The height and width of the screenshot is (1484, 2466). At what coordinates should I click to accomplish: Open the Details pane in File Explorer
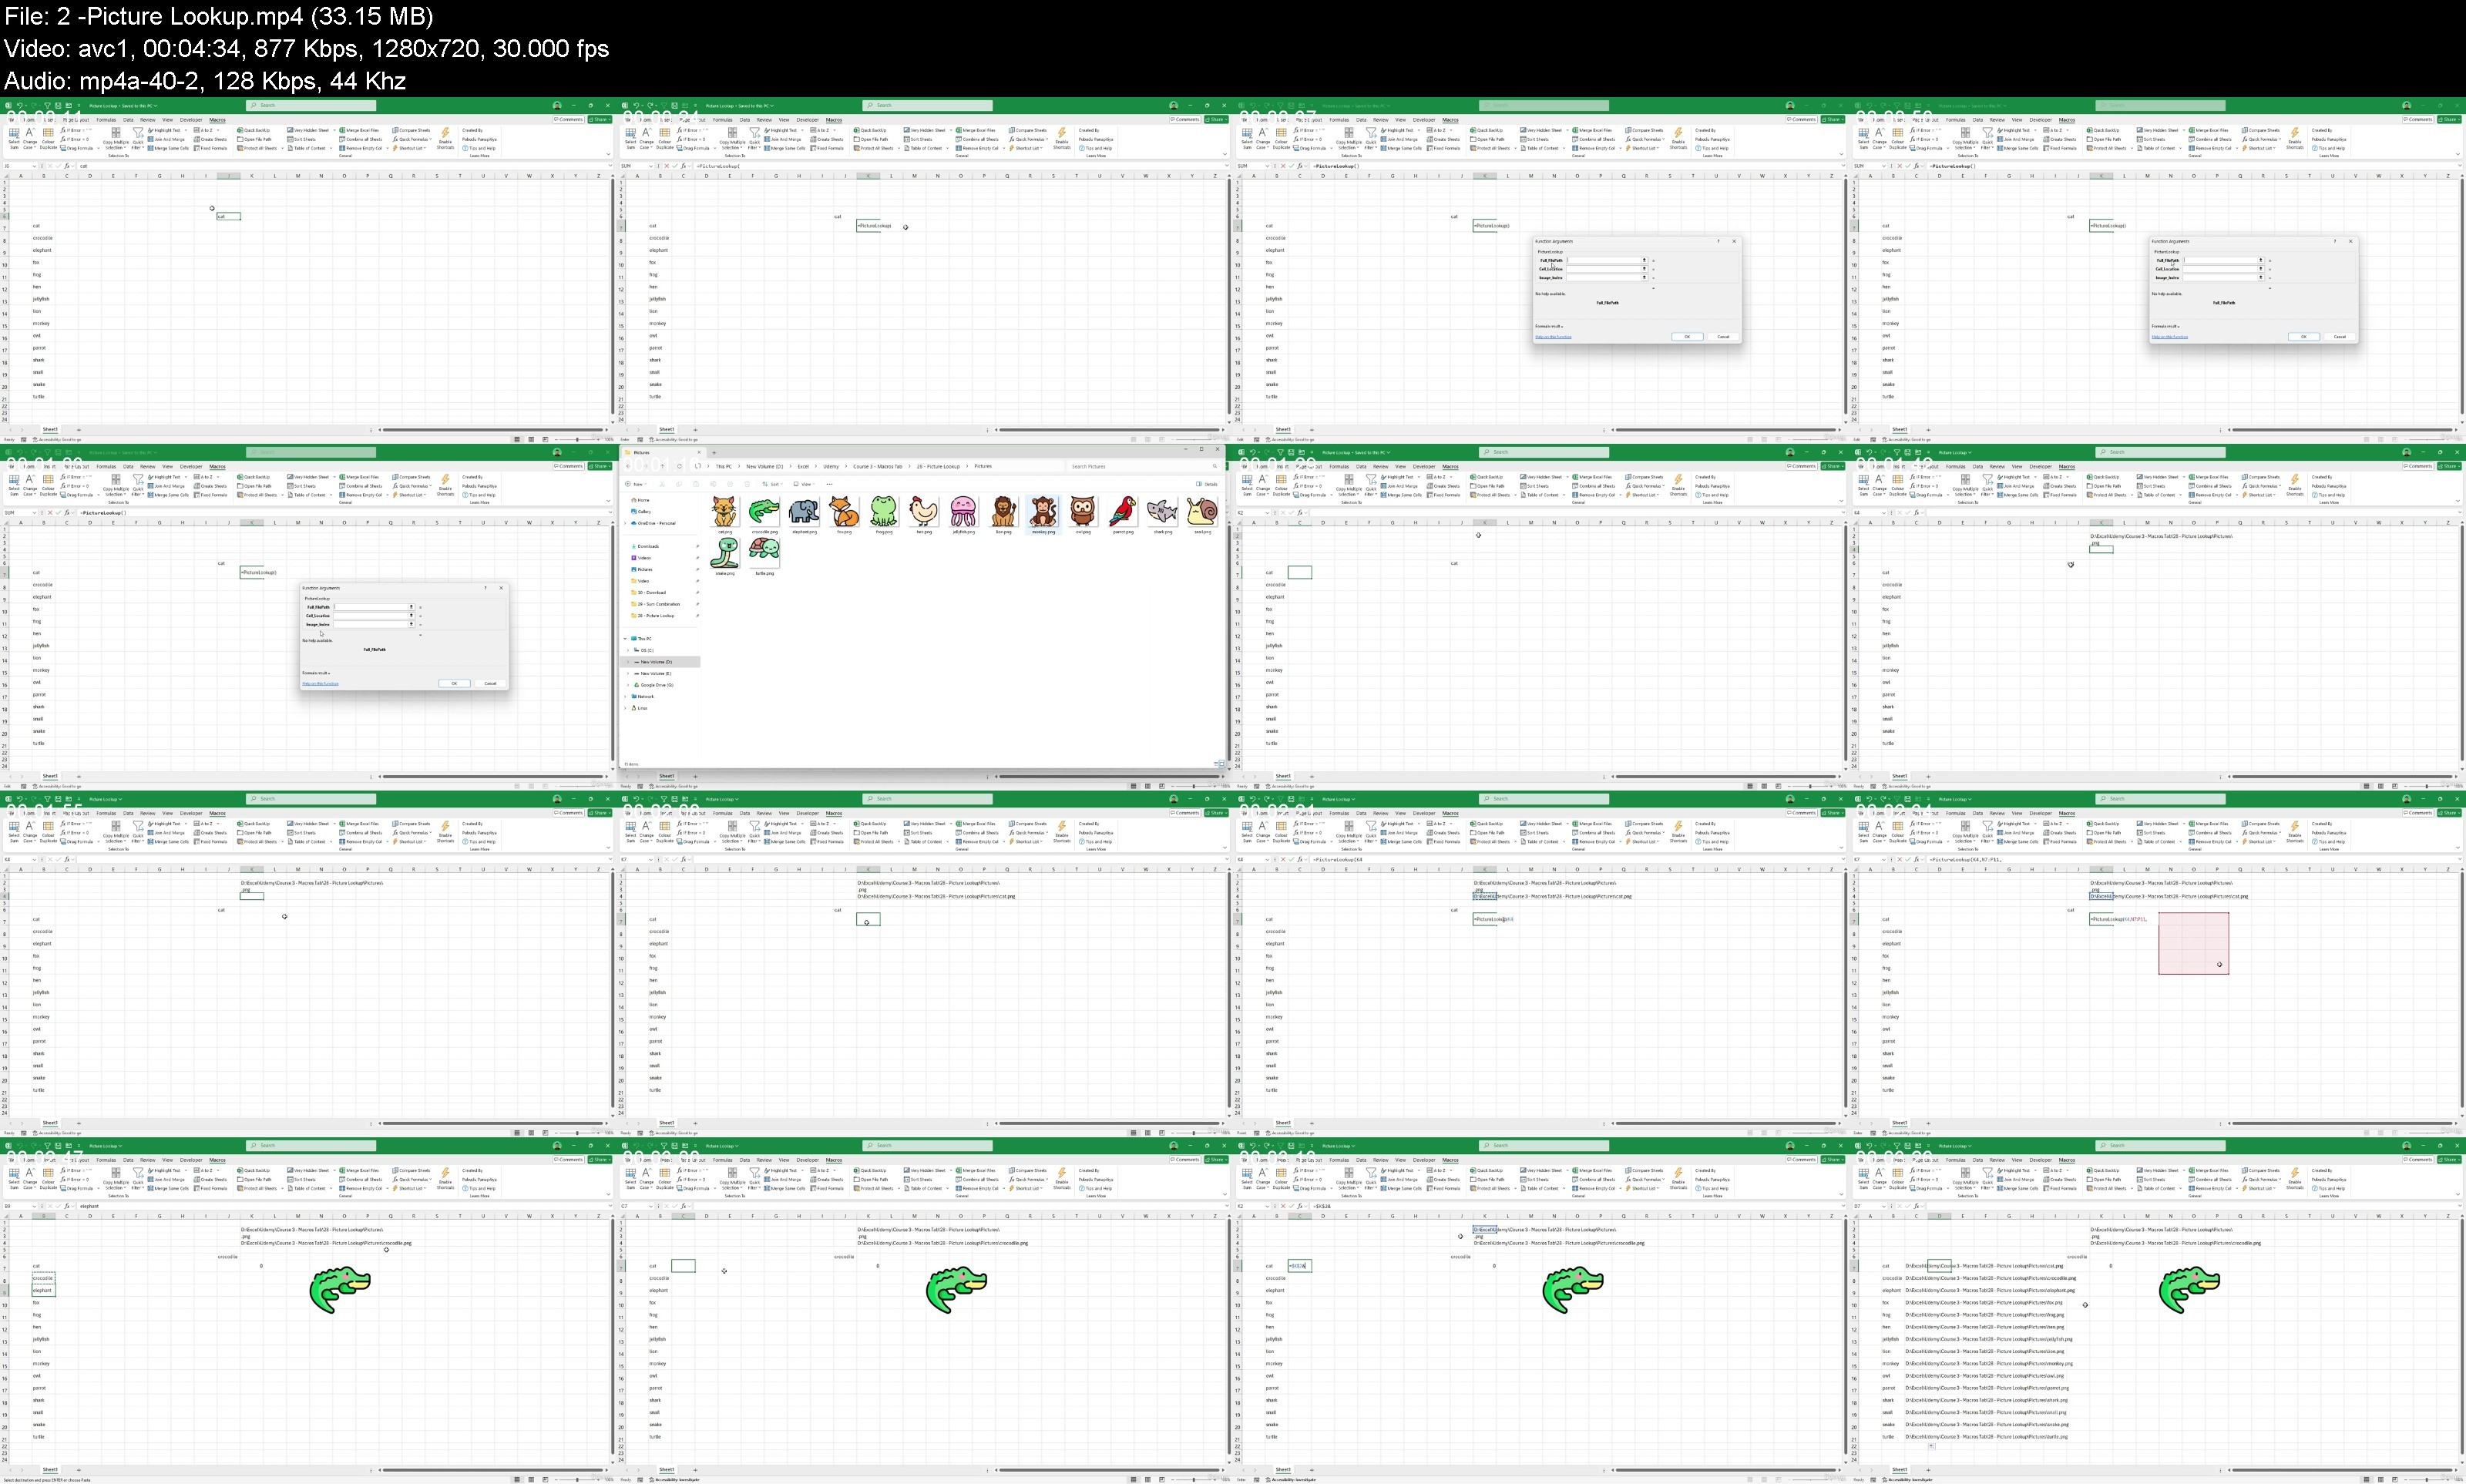pos(1207,484)
